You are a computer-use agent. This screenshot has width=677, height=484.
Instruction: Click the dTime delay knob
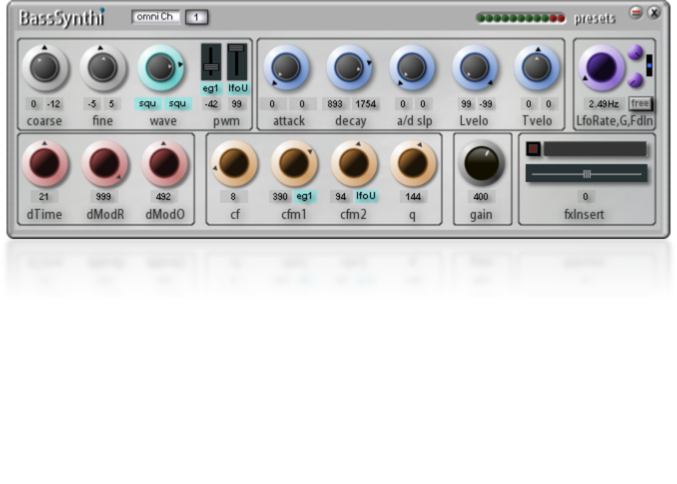point(45,163)
